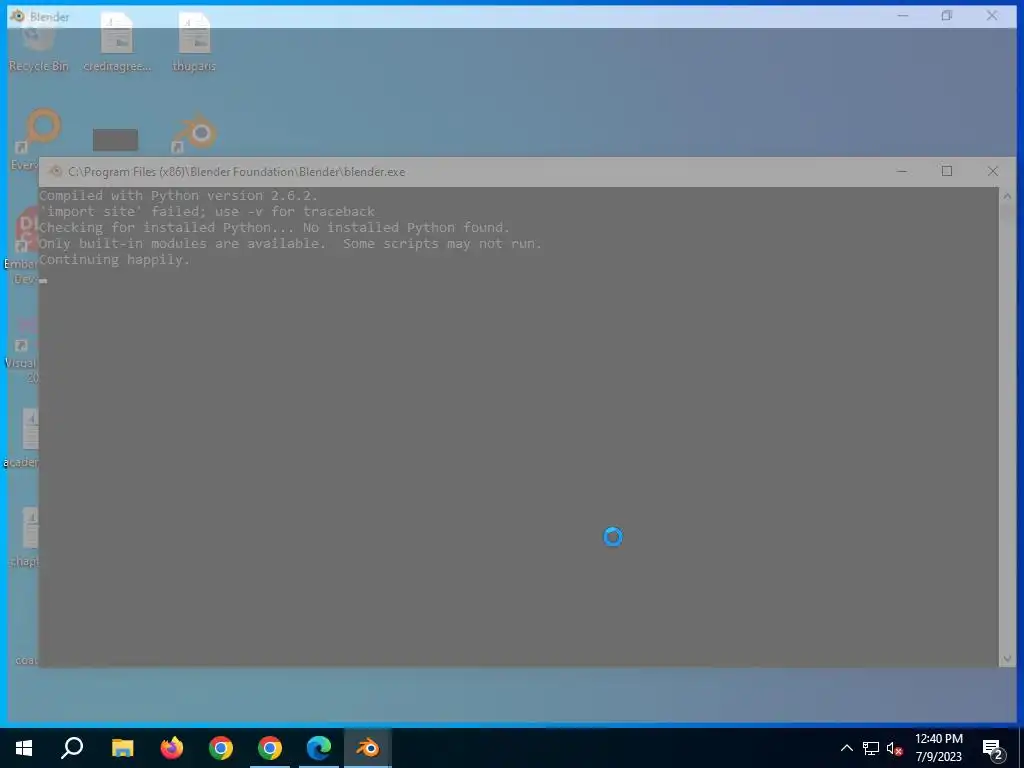This screenshot has width=1024, height=768.
Task: Click the Blender console window title icon
Action: [56, 172]
